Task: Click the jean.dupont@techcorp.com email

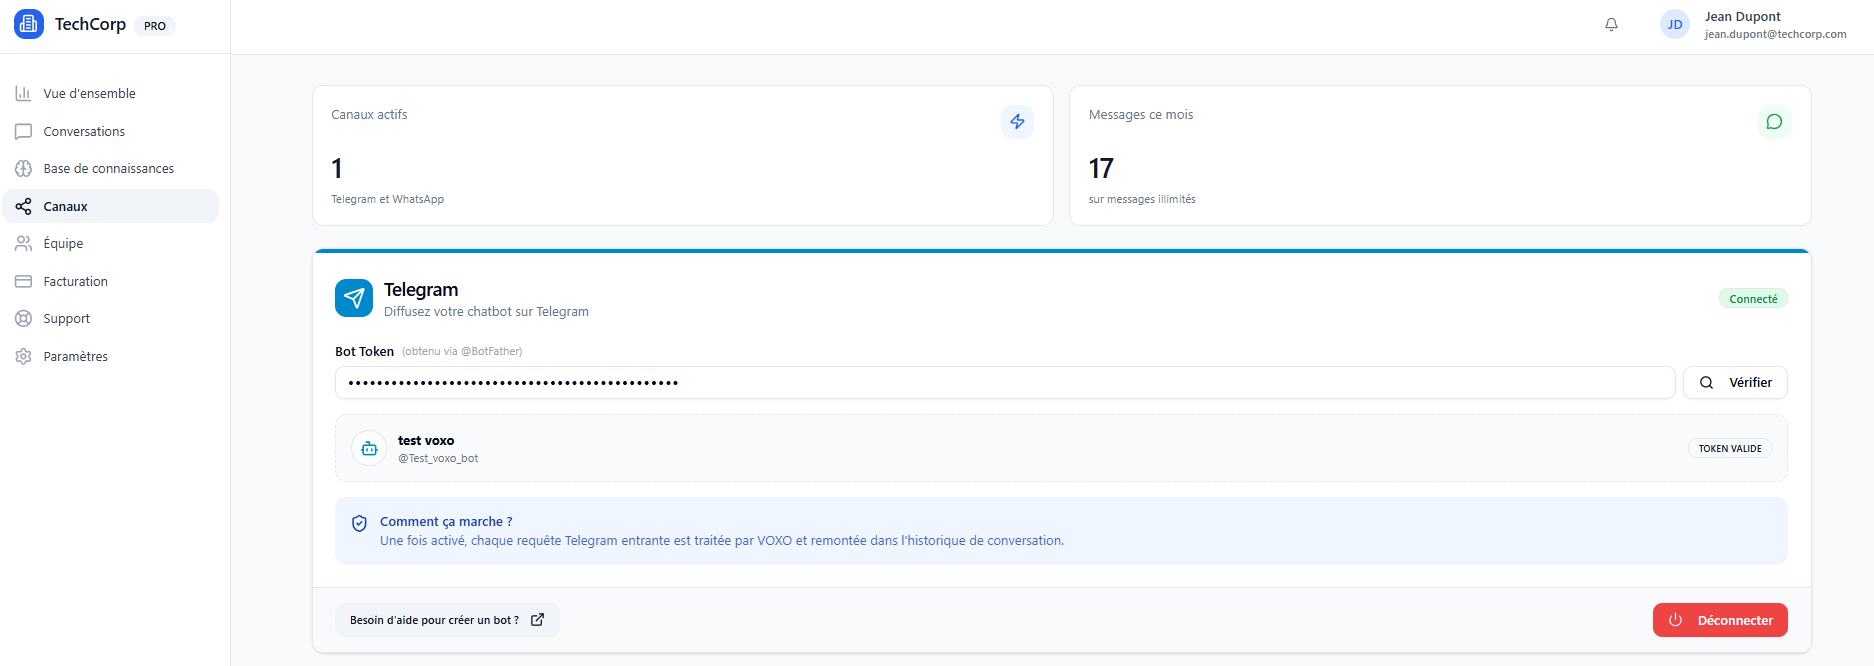Action: click(1776, 34)
